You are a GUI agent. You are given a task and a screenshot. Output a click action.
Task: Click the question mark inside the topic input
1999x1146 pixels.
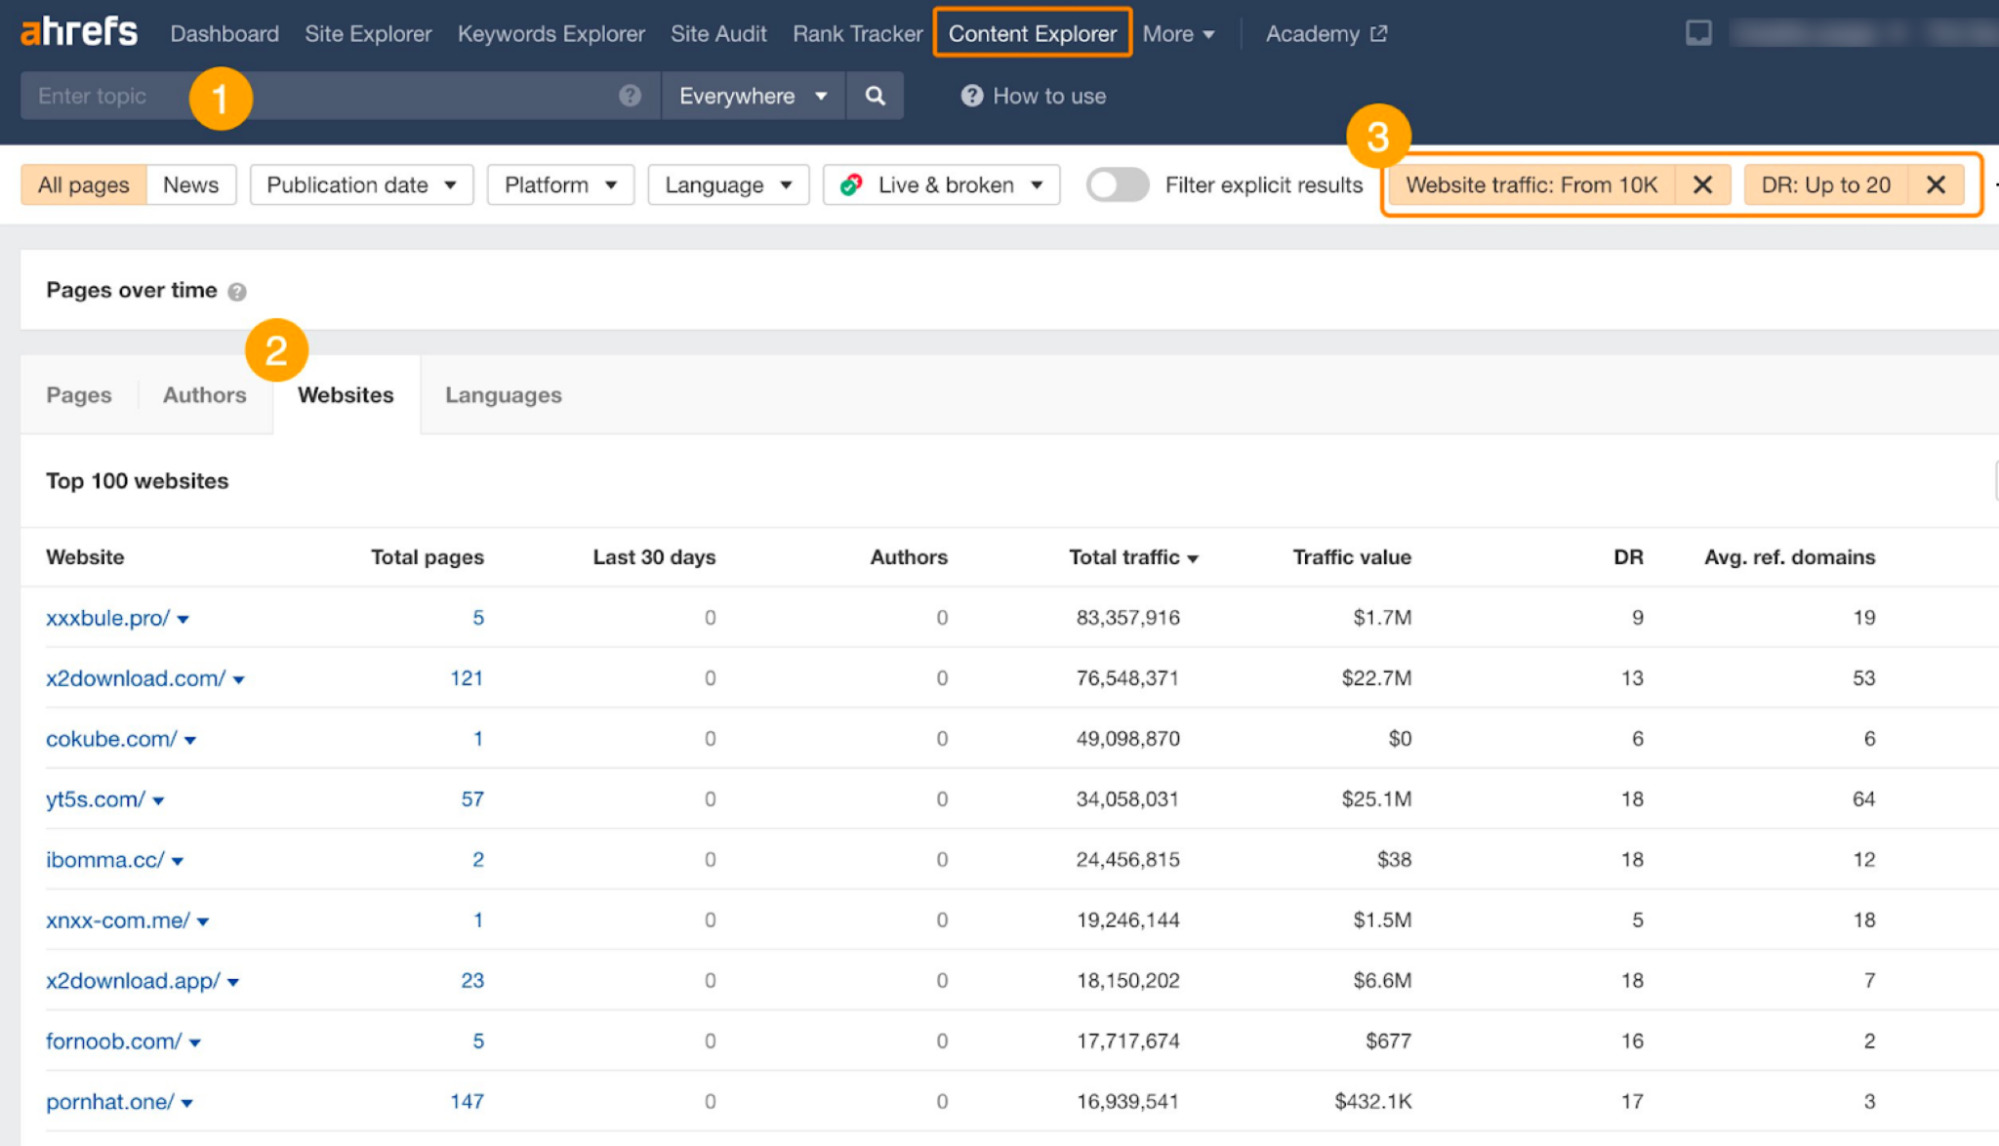pos(628,95)
